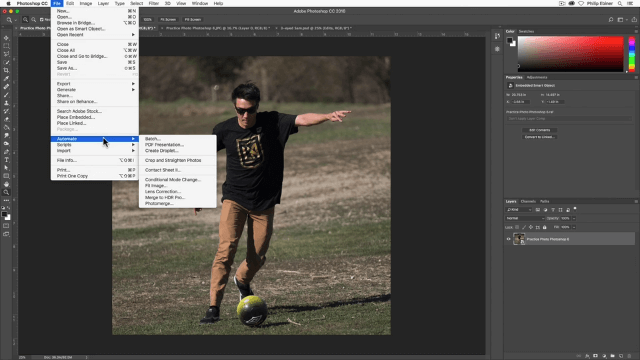The height and width of the screenshot is (360, 640).
Task: Select the Paint Bucket tool
Action: coord(6,128)
